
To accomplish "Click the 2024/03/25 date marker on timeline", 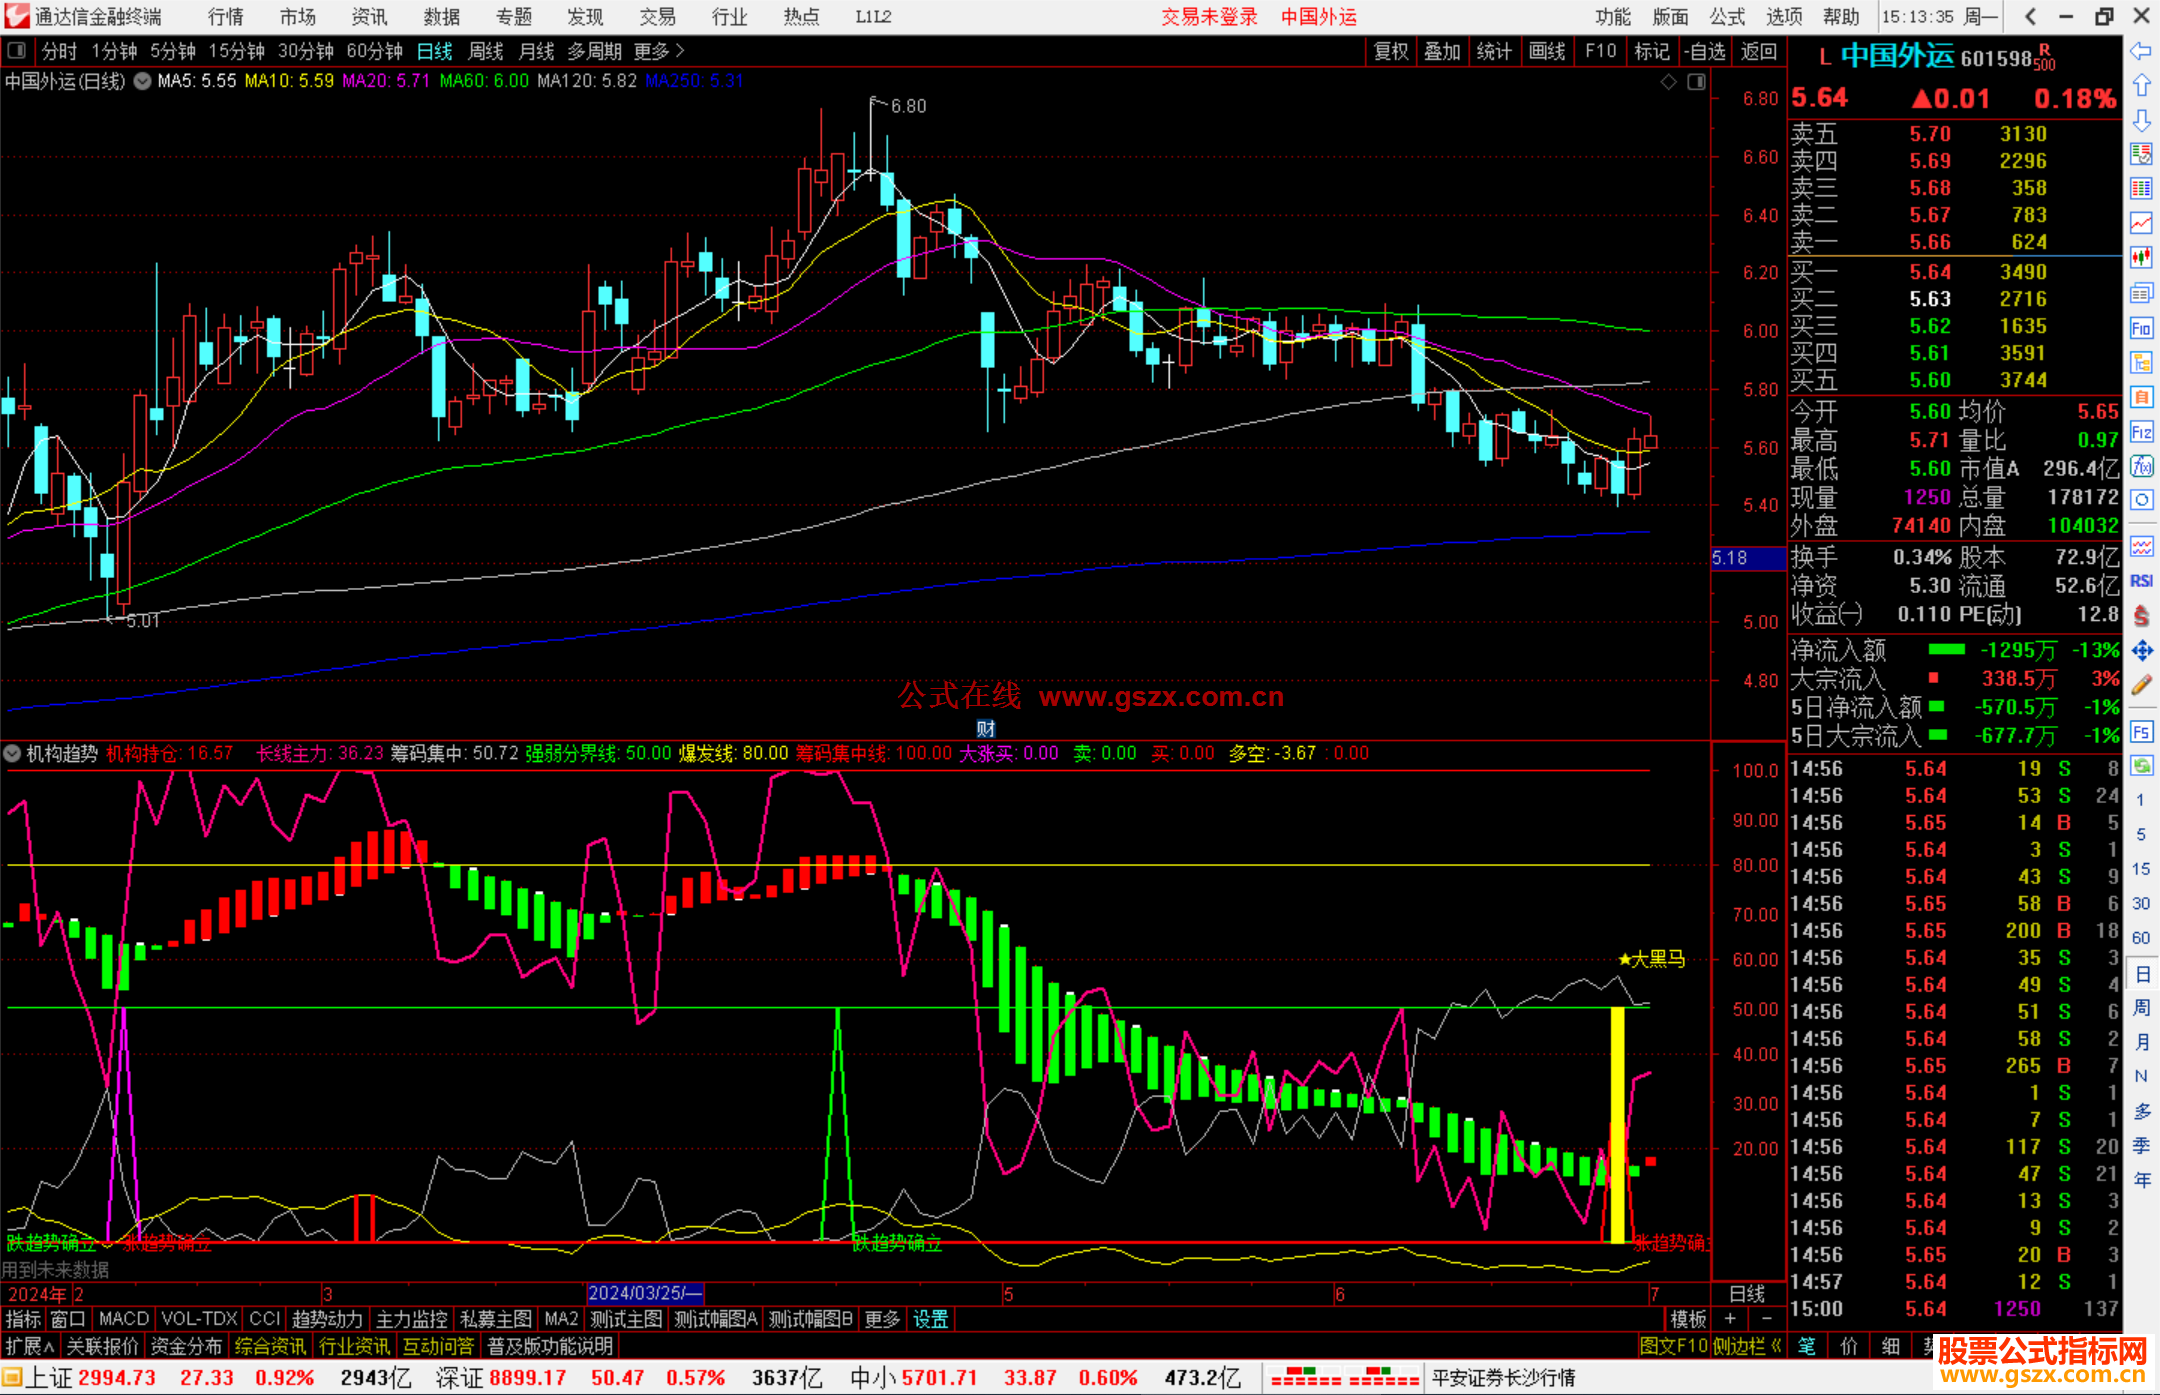I will 645,1293.
